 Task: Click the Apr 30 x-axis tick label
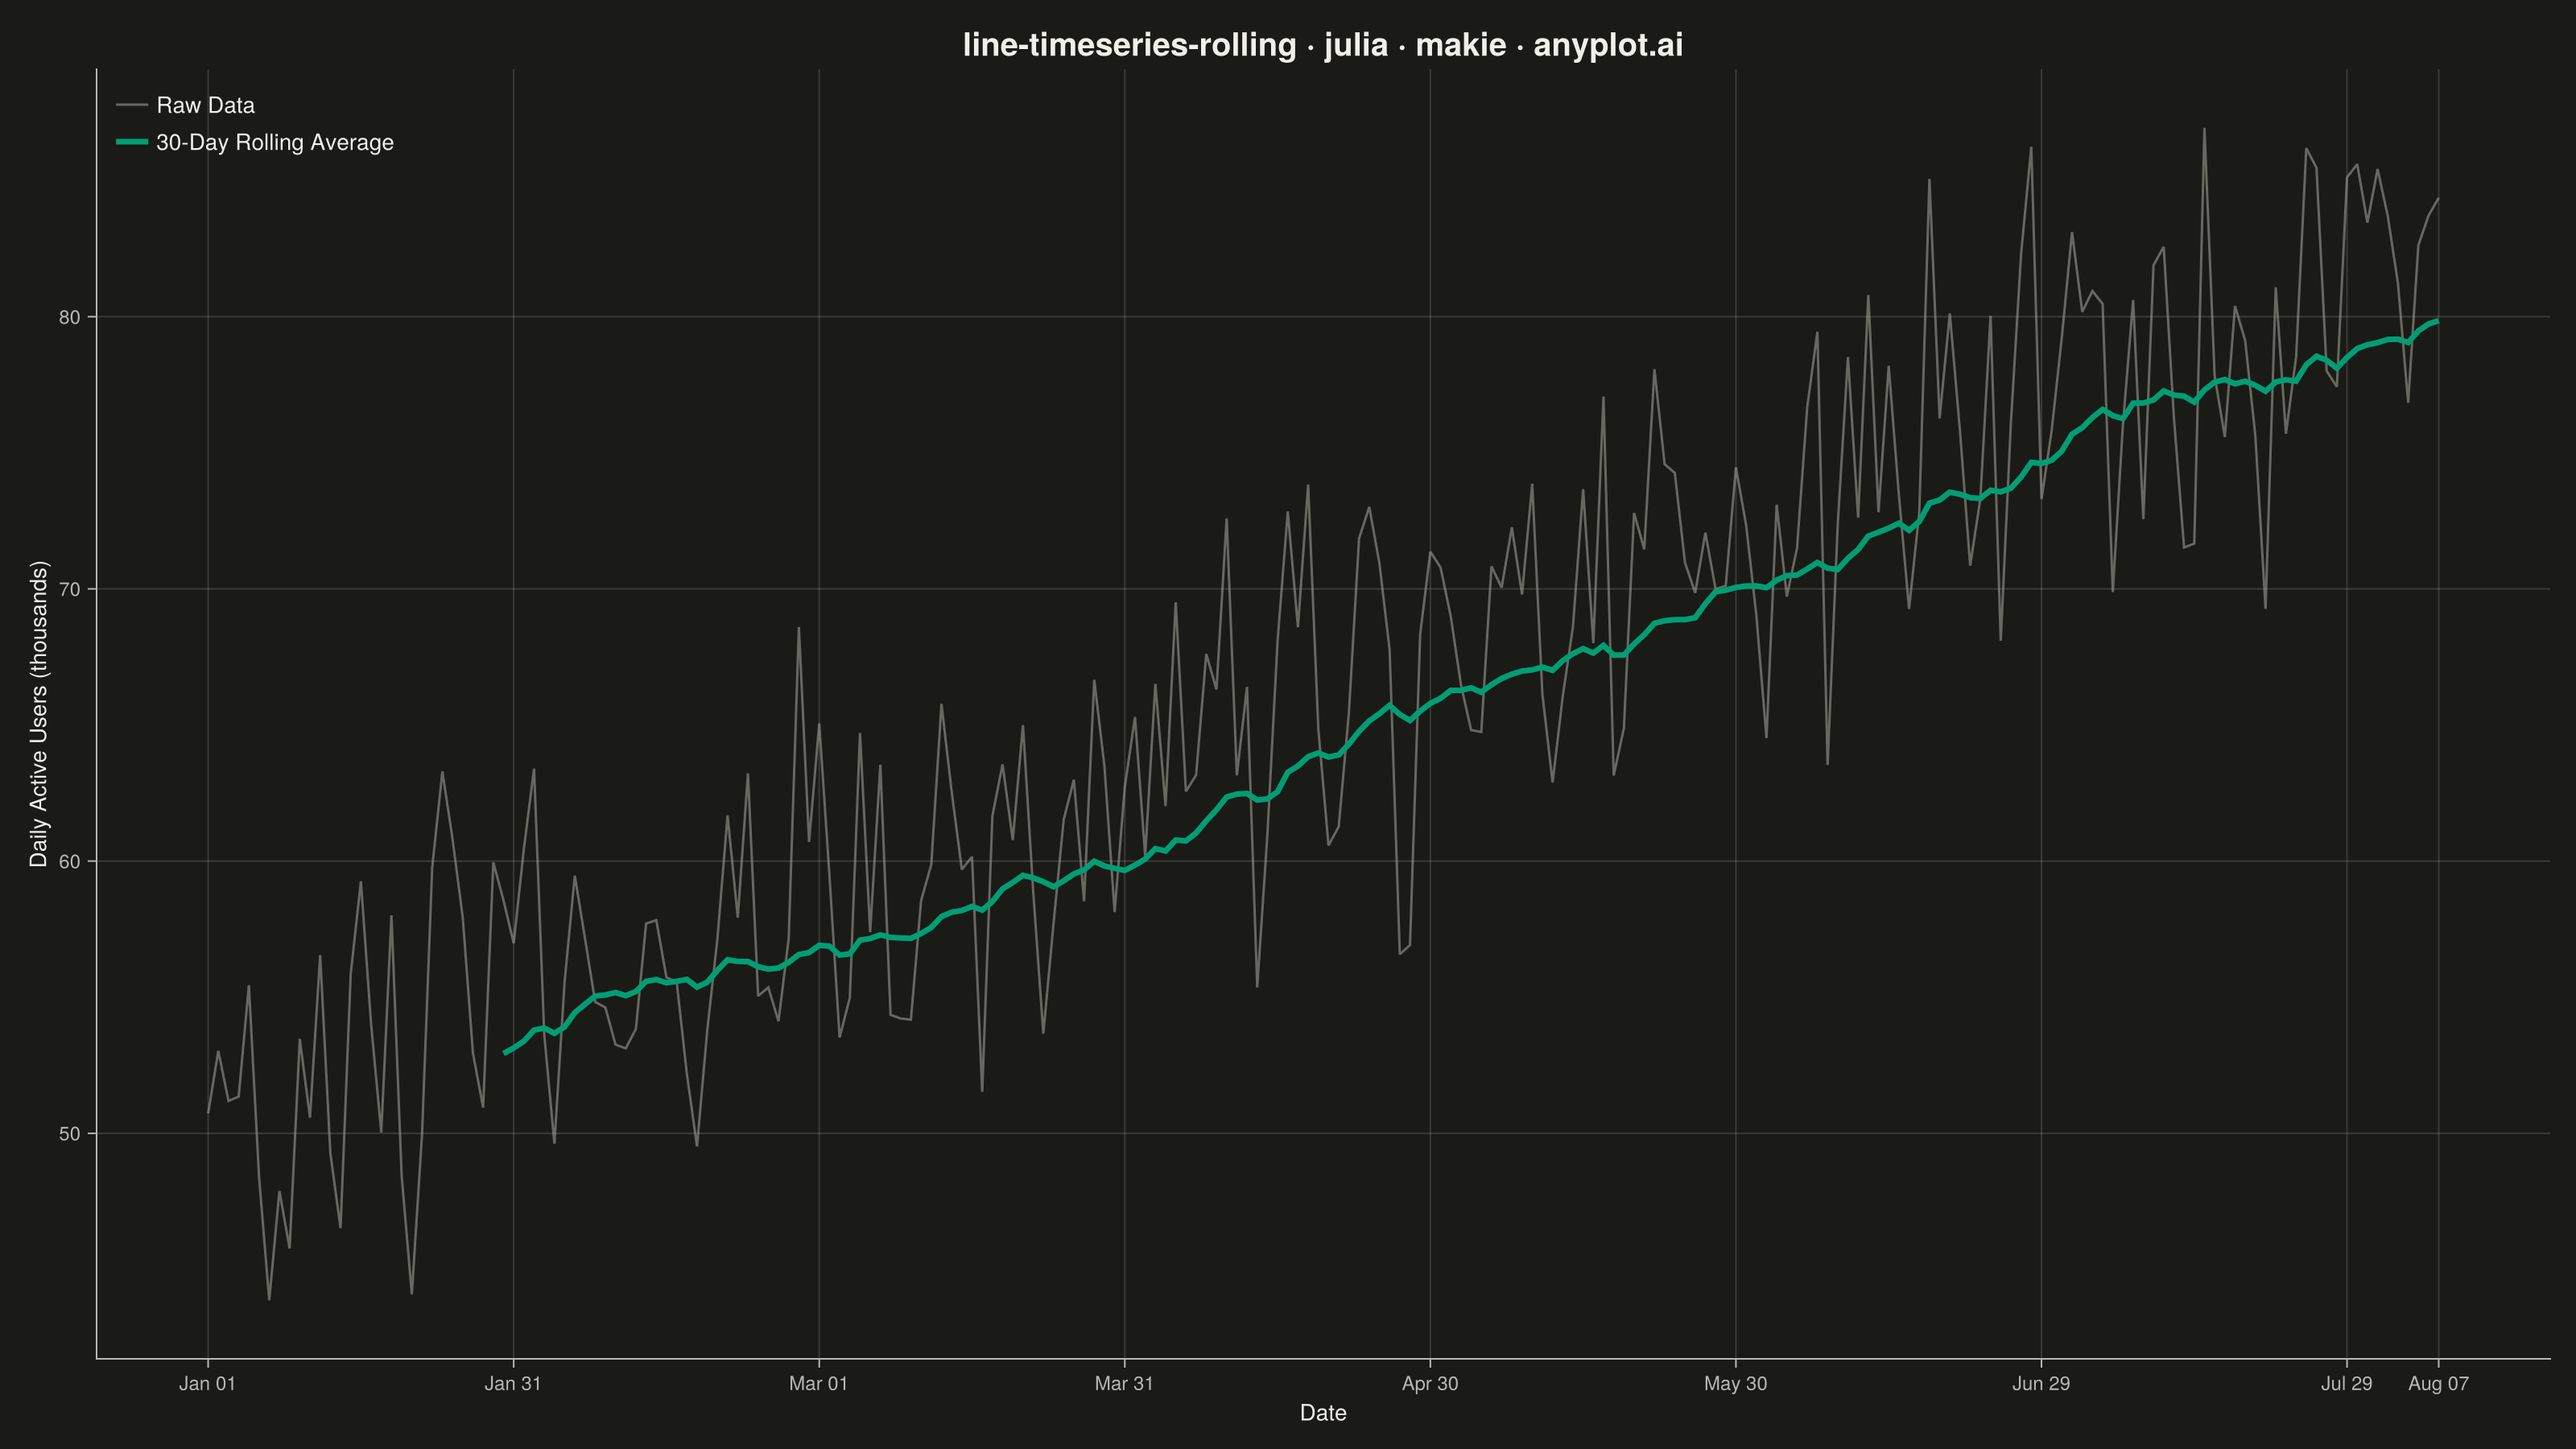pos(1430,1383)
